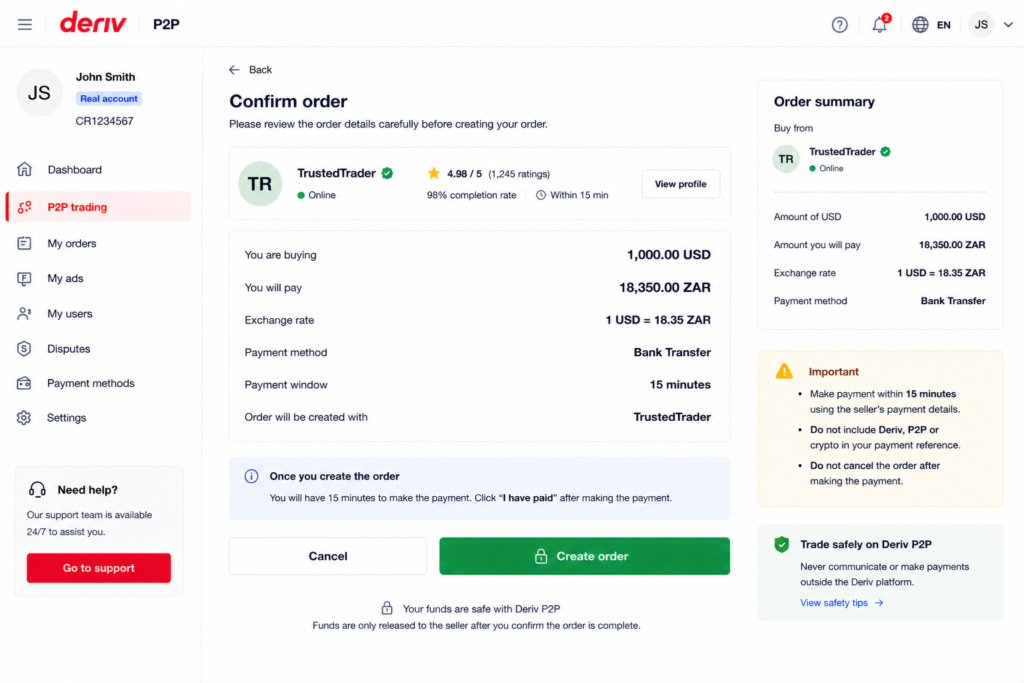Click the headset support icon

click(37, 489)
